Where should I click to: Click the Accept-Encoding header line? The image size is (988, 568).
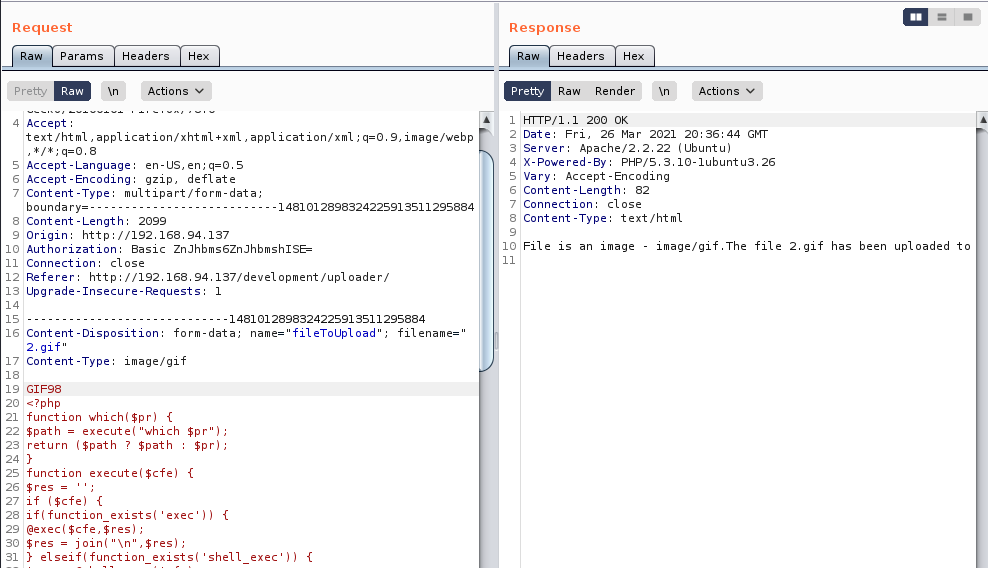pyautogui.click(x=130, y=179)
